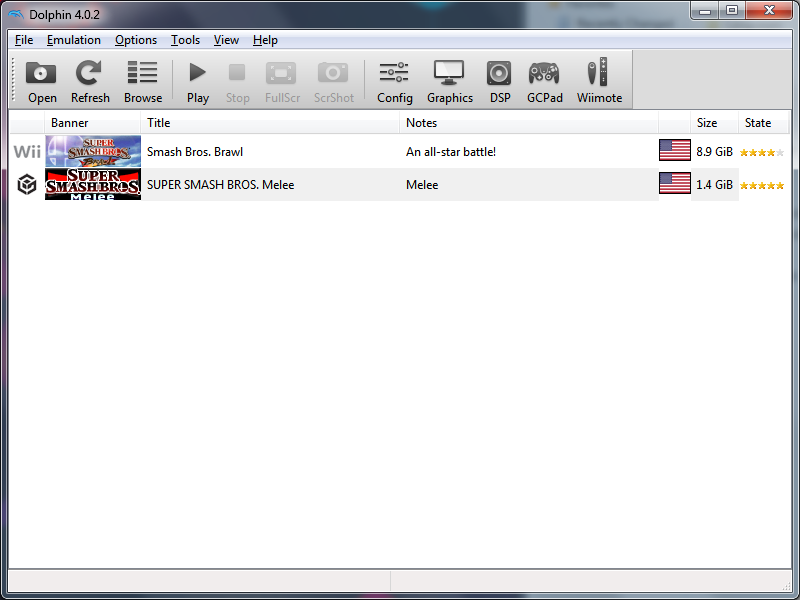Sort list by Title column header
800x600 pixels.
[x=270, y=123]
